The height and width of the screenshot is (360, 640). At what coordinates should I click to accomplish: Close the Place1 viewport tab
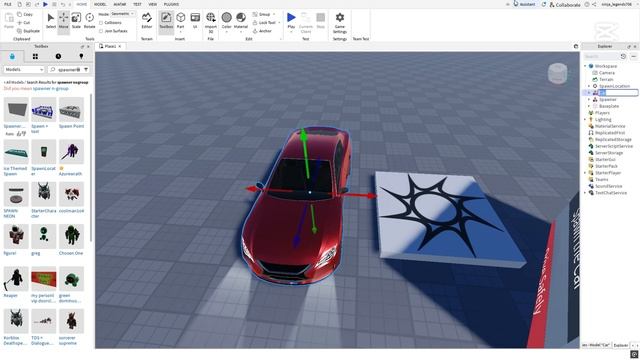click(x=120, y=47)
